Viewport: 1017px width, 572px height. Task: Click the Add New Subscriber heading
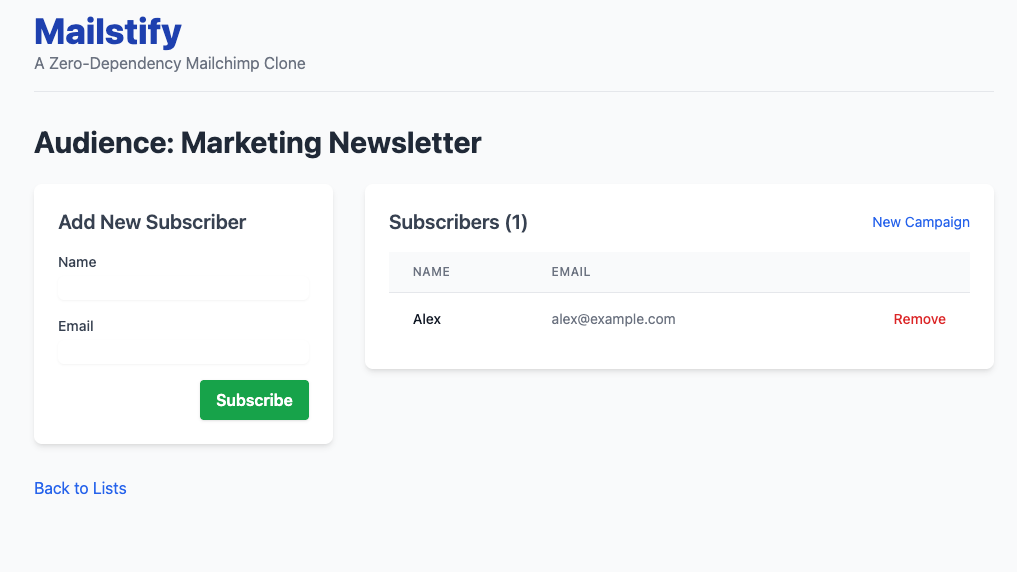click(x=152, y=222)
